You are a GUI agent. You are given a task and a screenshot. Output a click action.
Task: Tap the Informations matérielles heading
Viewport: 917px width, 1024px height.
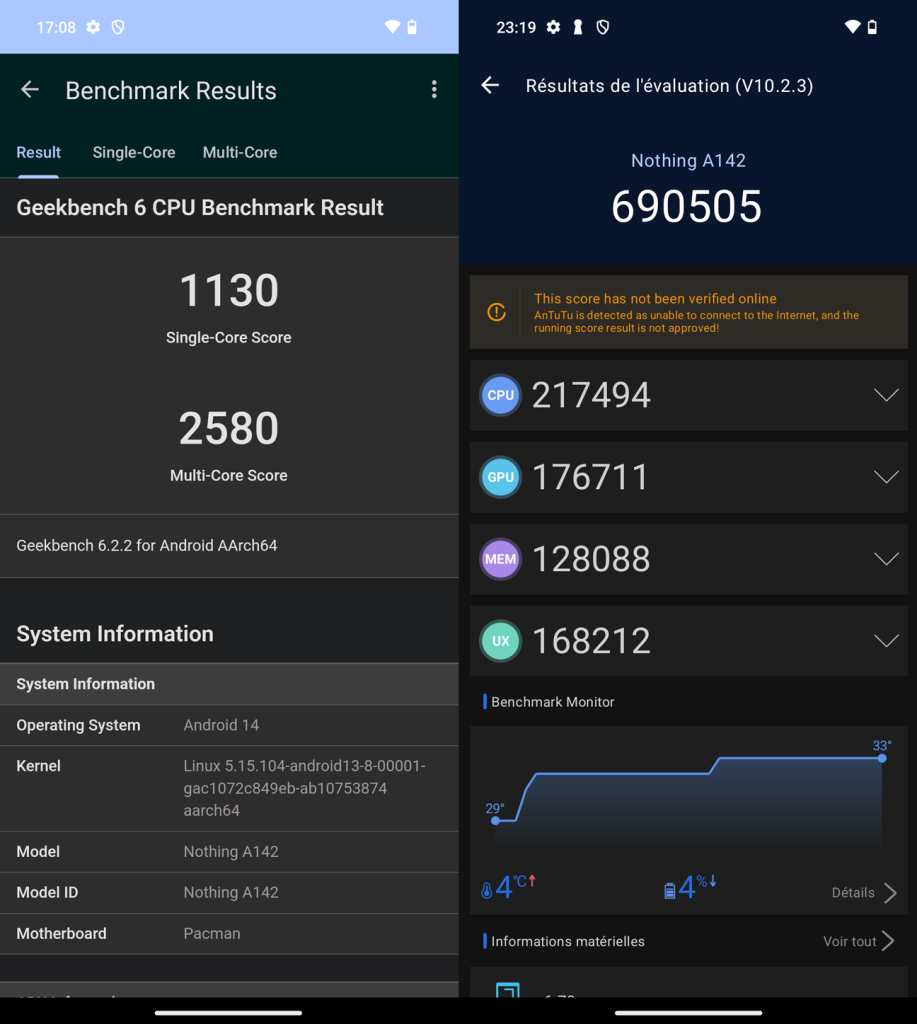coord(568,941)
